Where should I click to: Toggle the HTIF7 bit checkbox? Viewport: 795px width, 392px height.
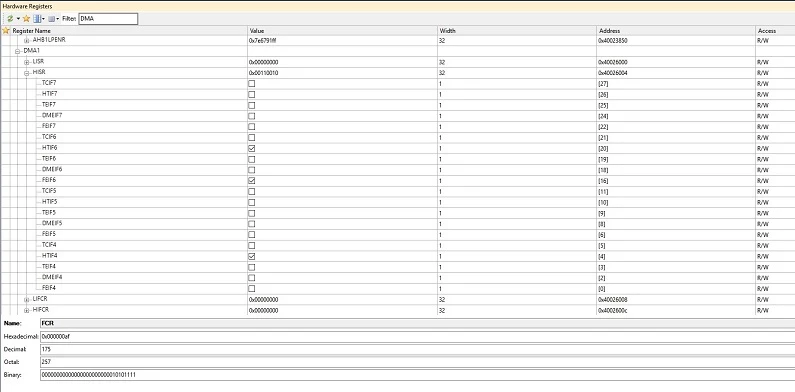click(251, 94)
